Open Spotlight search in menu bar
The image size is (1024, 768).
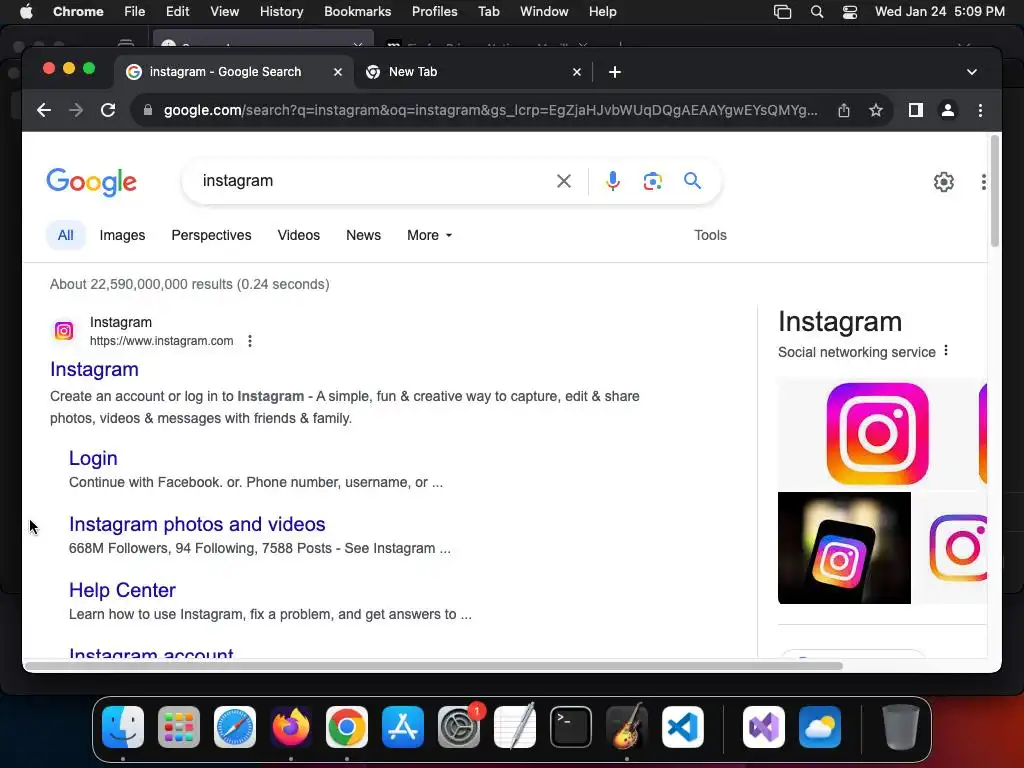[816, 12]
